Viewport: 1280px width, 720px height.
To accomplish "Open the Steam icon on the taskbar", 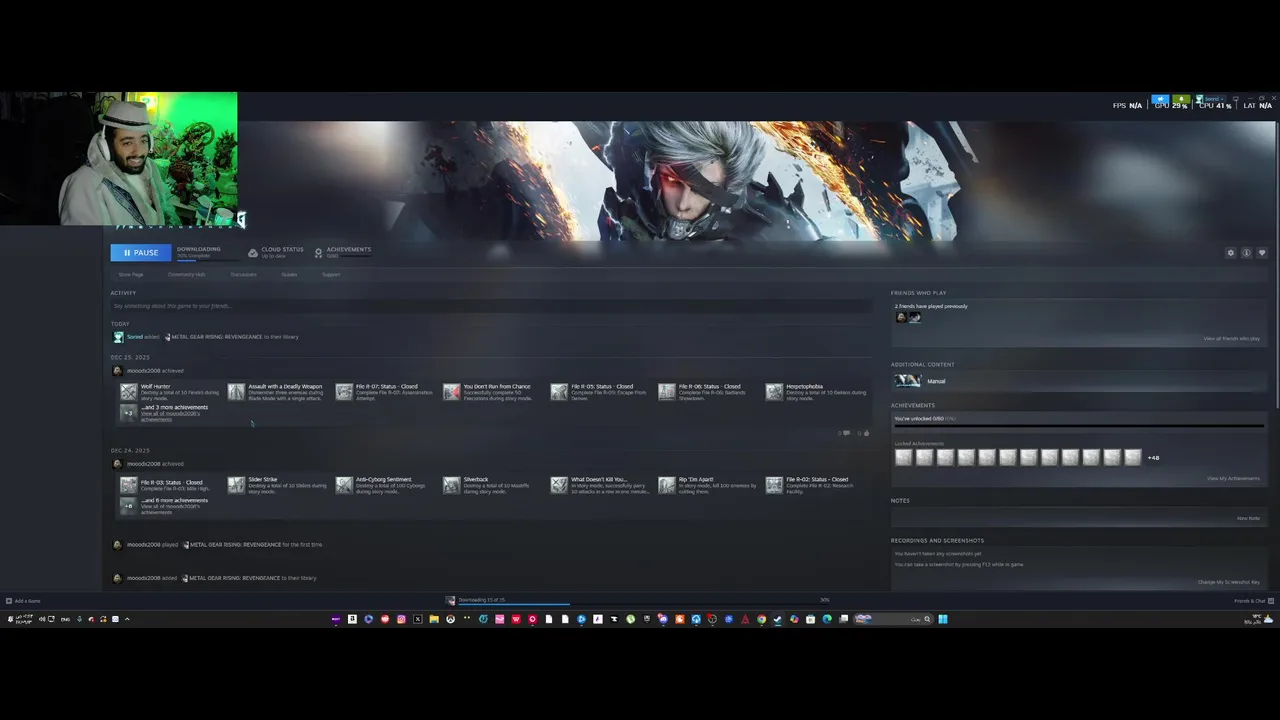I will (777, 619).
